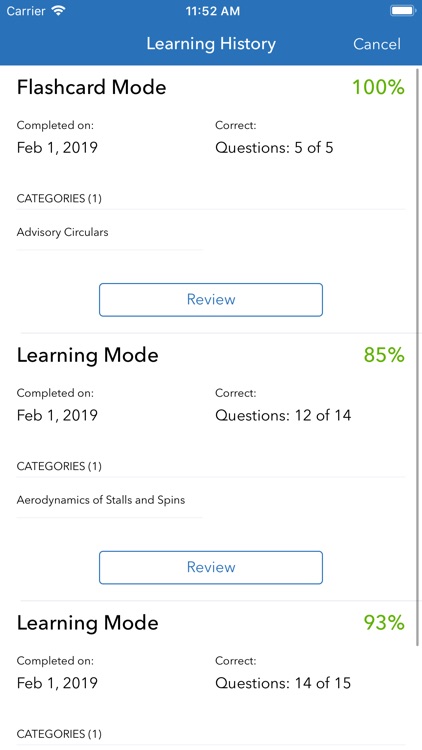Tap the battery icon in status bar
The height and width of the screenshot is (750, 422).
click(403, 11)
